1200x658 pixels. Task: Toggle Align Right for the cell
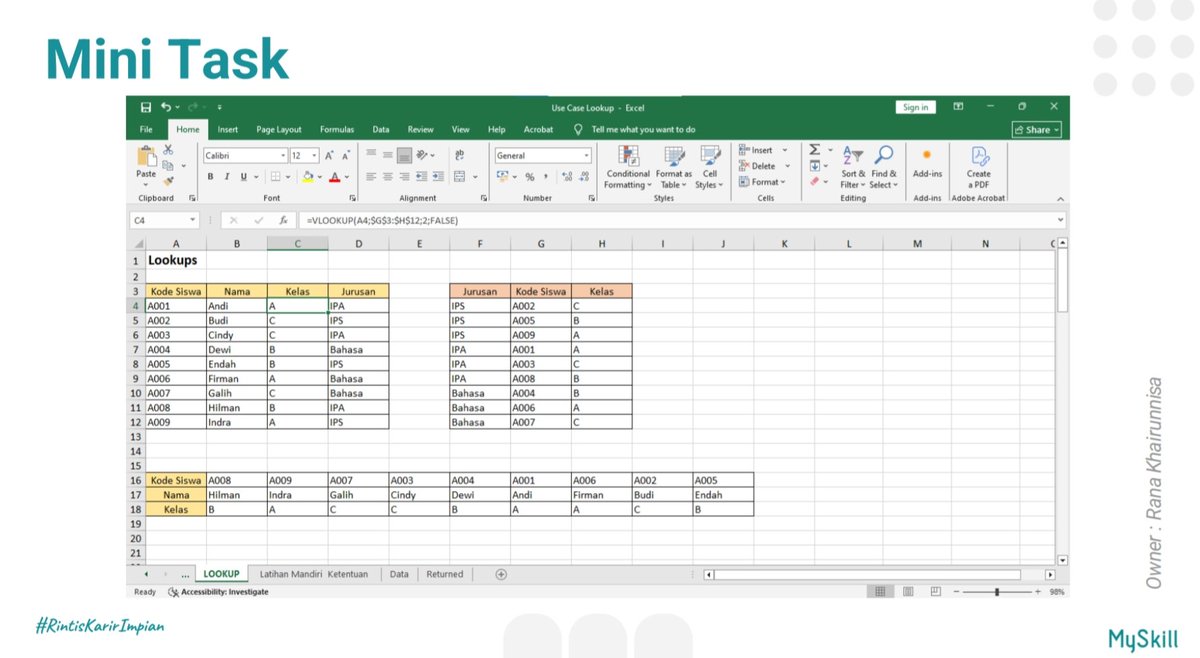[x=404, y=177]
